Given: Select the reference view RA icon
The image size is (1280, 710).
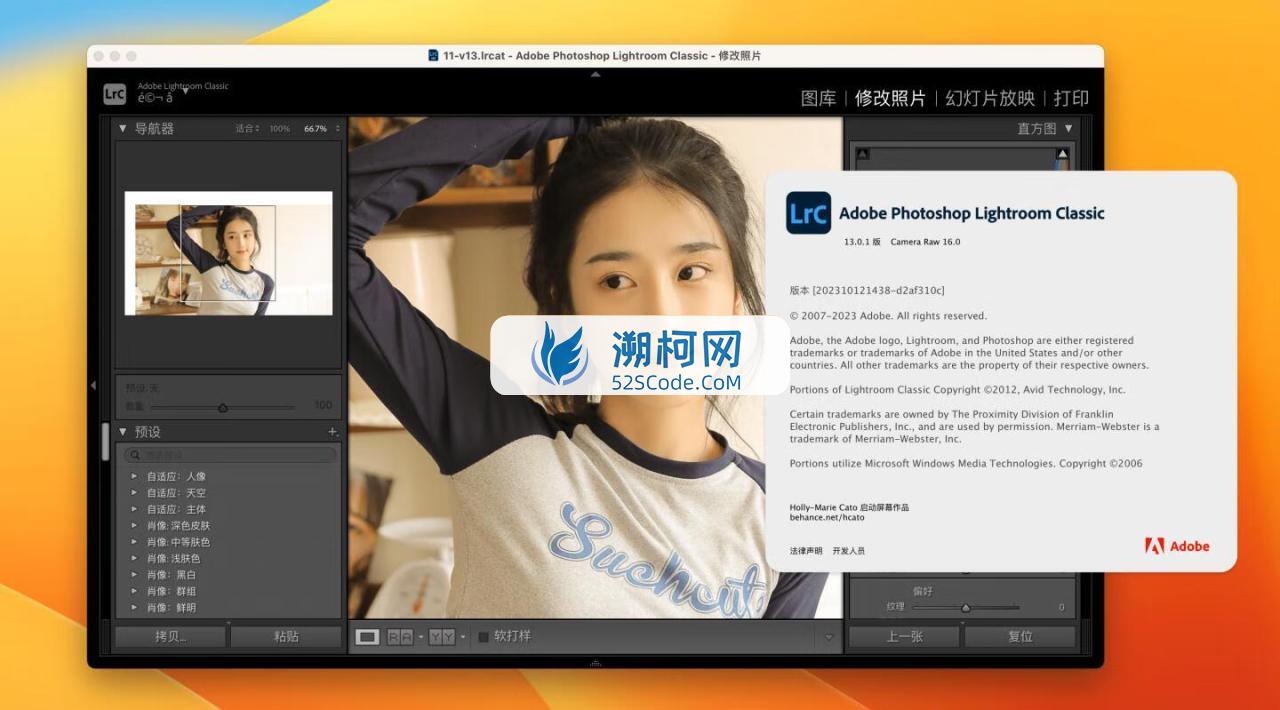Looking at the screenshot, I should tap(400, 637).
